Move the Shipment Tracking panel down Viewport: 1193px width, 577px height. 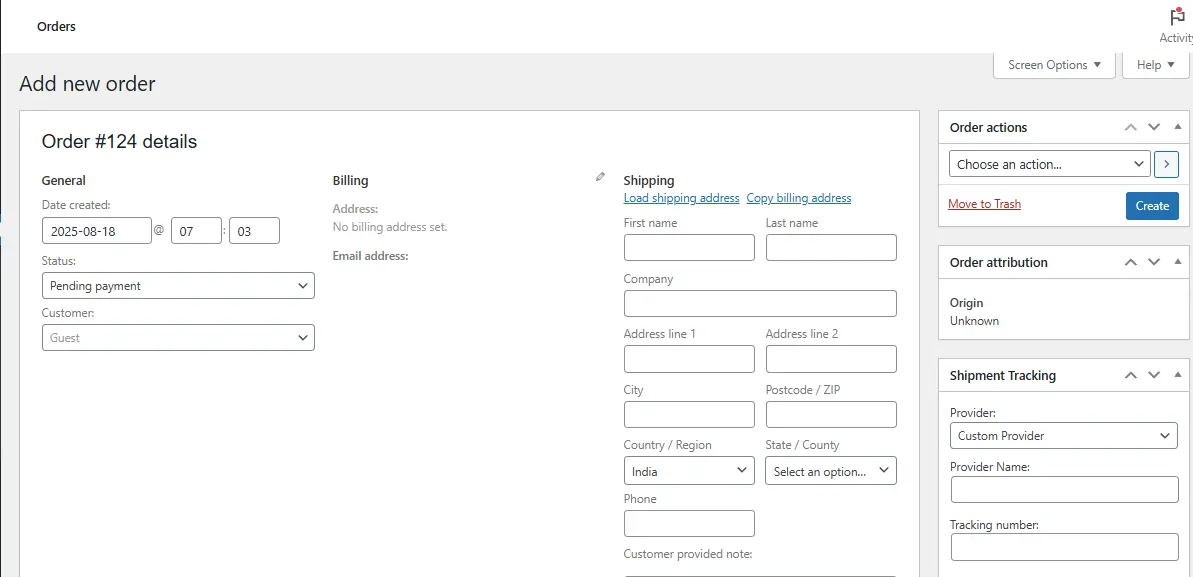[x=1153, y=375]
